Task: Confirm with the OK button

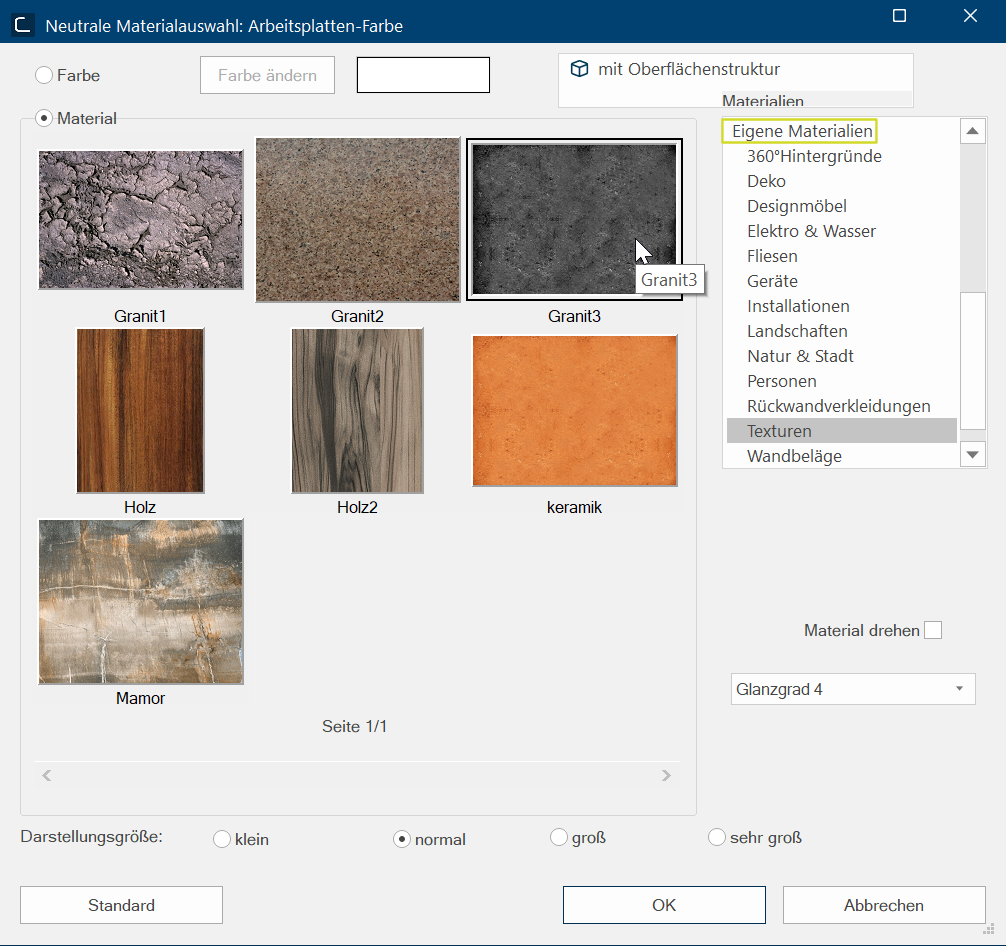Action: 664,905
